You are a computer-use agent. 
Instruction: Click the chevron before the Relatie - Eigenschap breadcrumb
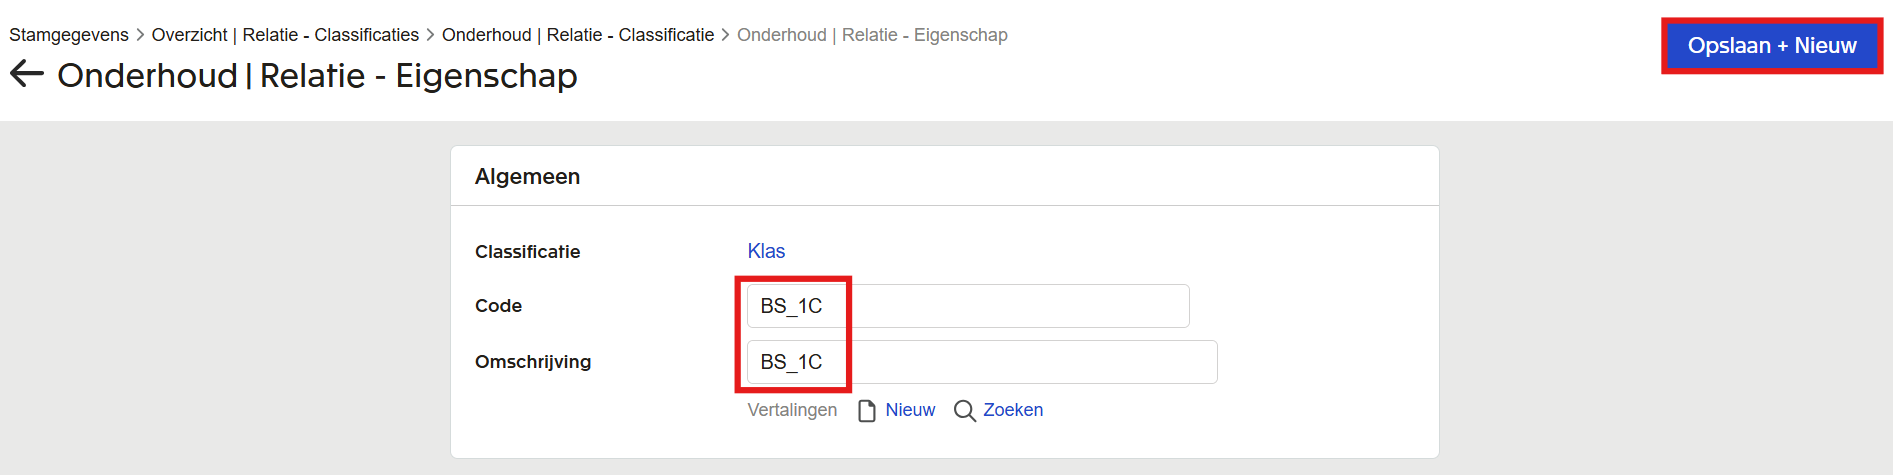point(726,35)
